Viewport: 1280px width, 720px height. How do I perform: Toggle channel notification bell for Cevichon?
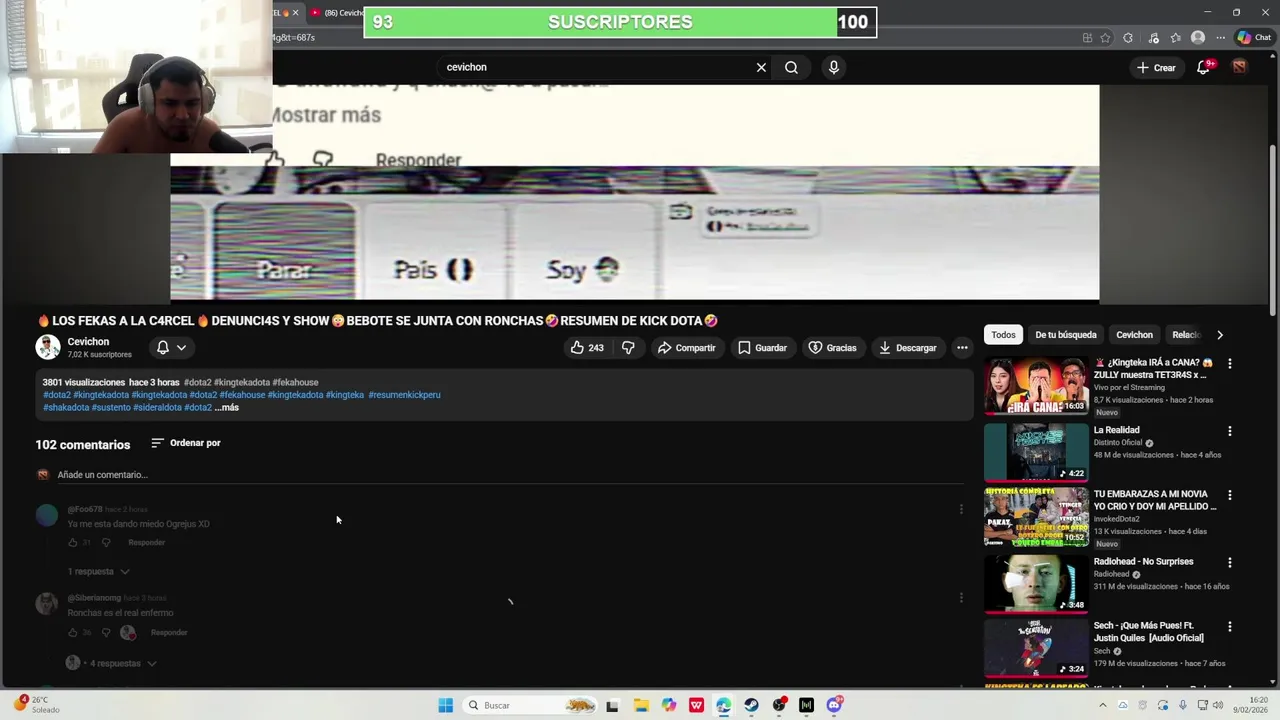[163, 347]
